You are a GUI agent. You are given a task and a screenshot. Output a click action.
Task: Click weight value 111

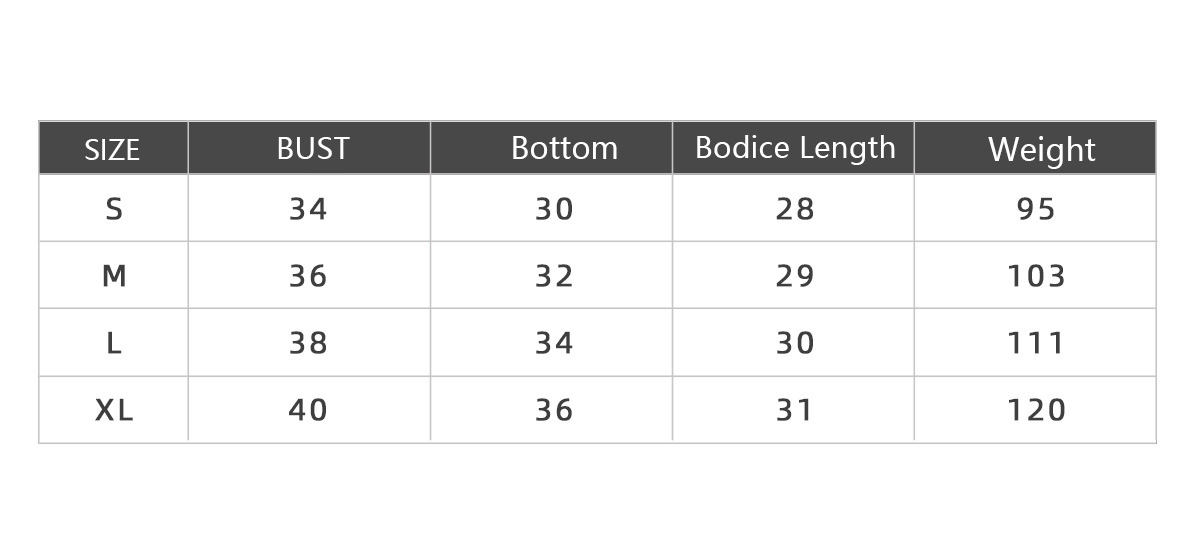point(1036,343)
